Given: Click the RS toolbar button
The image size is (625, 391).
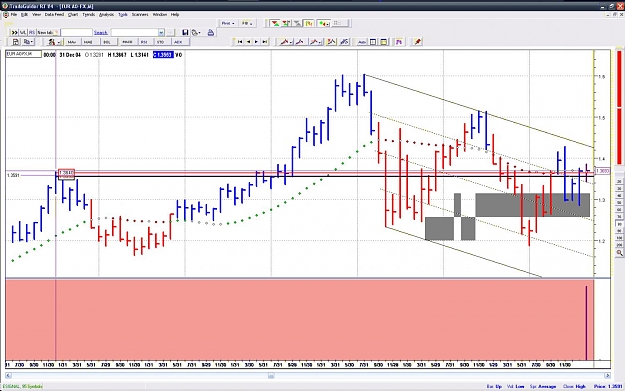Looking at the screenshot, I should click(32, 33).
